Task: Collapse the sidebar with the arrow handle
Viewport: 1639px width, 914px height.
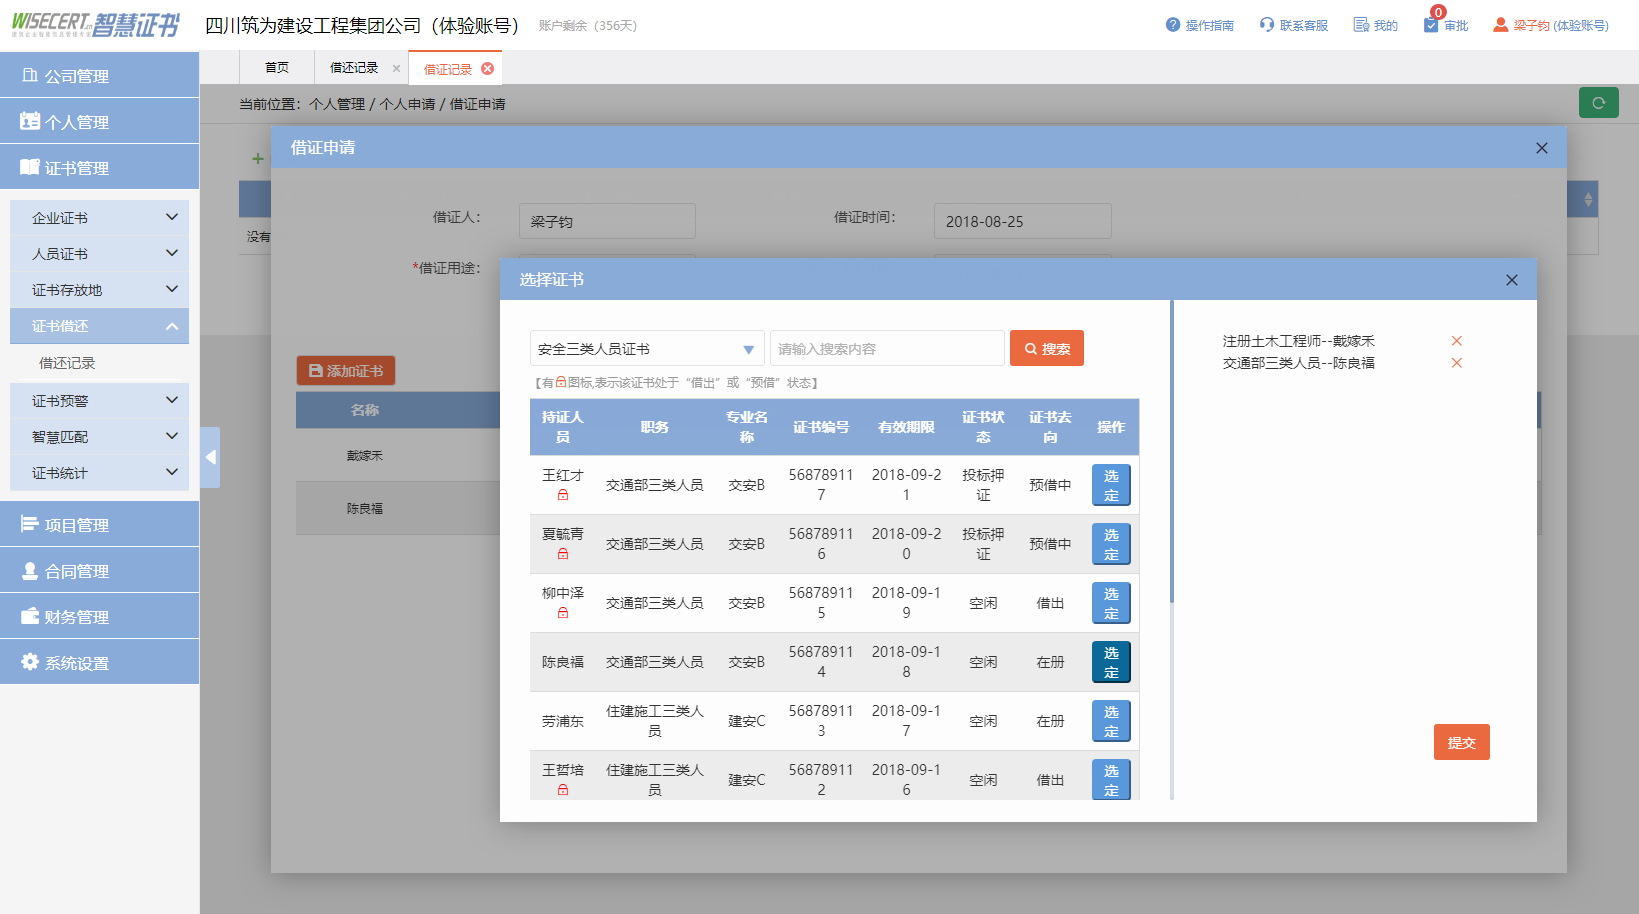Action: [210, 457]
